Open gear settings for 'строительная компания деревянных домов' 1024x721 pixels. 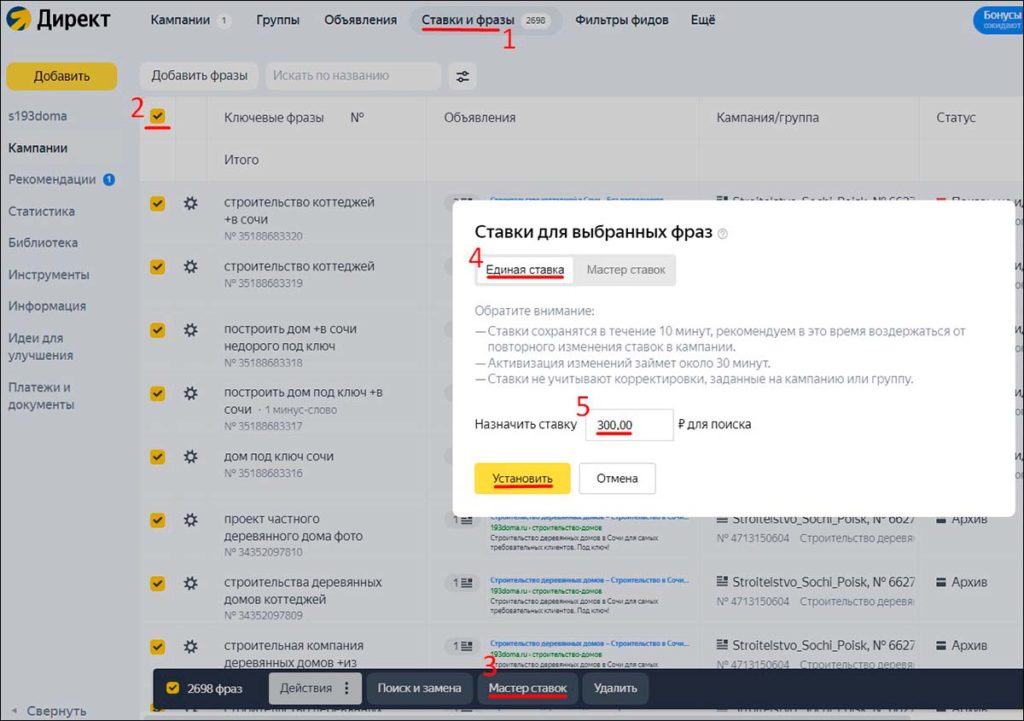coord(190,647)
